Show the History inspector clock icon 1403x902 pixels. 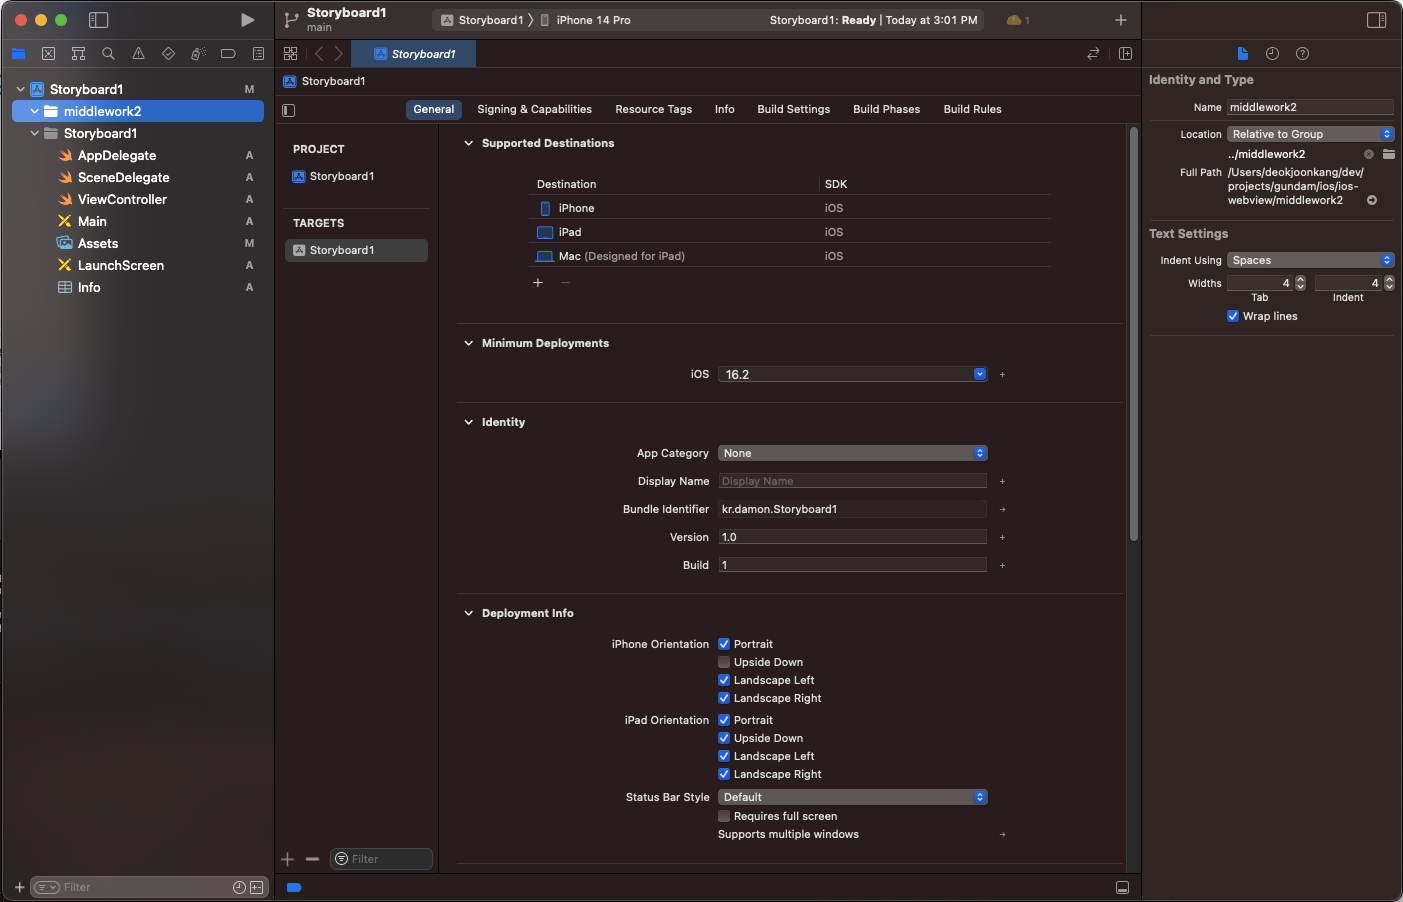[1272, 54]
